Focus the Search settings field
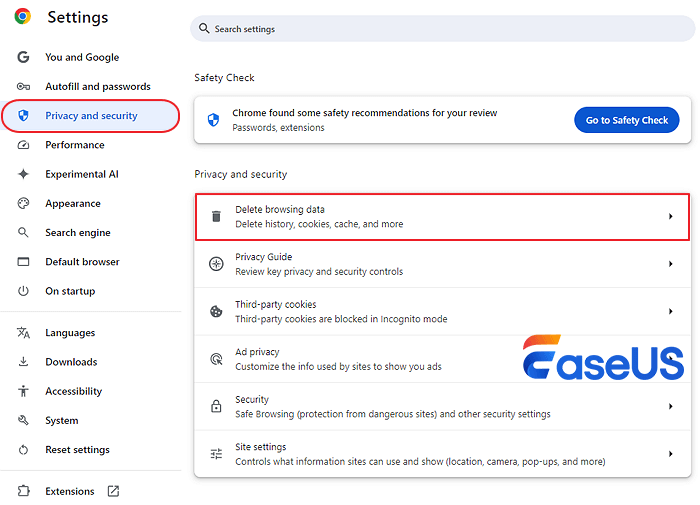Image resolution: width=700 pixels, height=505 pixels. pos(440,29)
